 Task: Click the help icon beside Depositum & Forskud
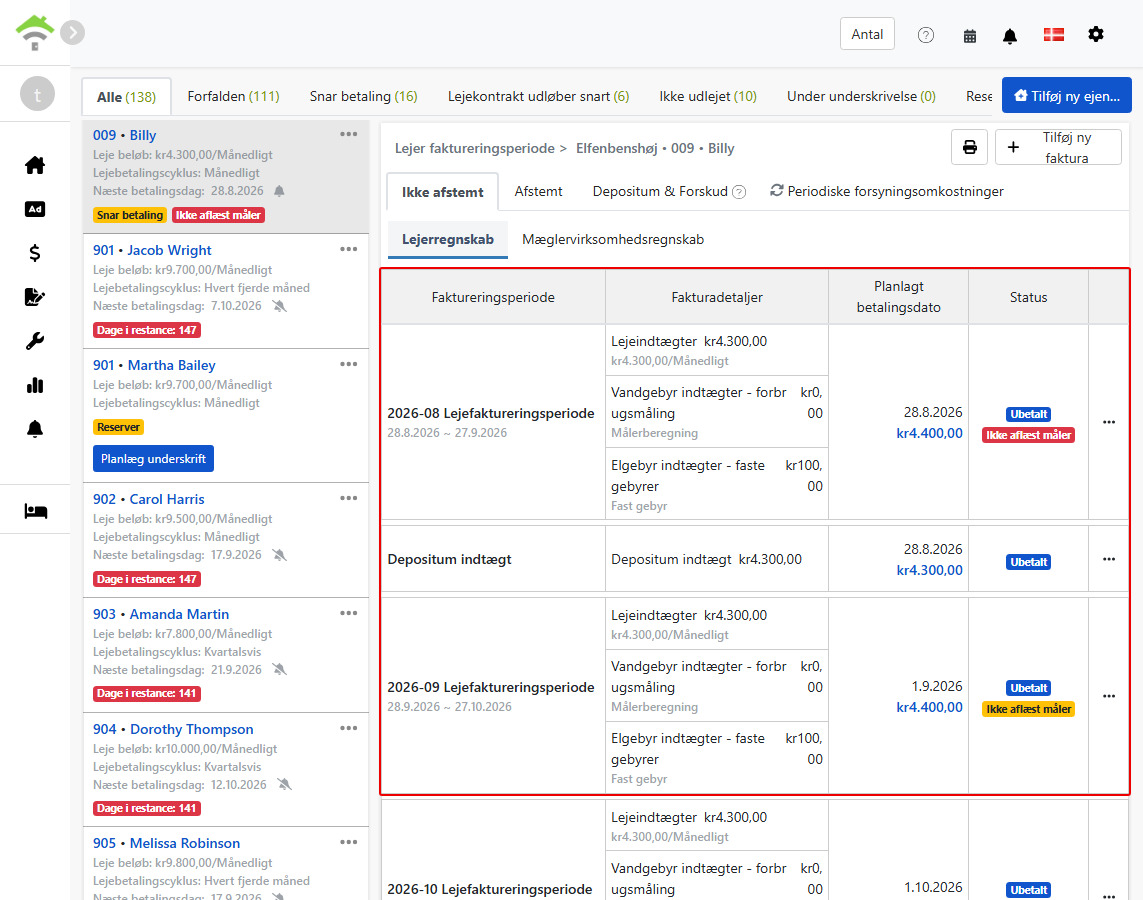(738, 192)
